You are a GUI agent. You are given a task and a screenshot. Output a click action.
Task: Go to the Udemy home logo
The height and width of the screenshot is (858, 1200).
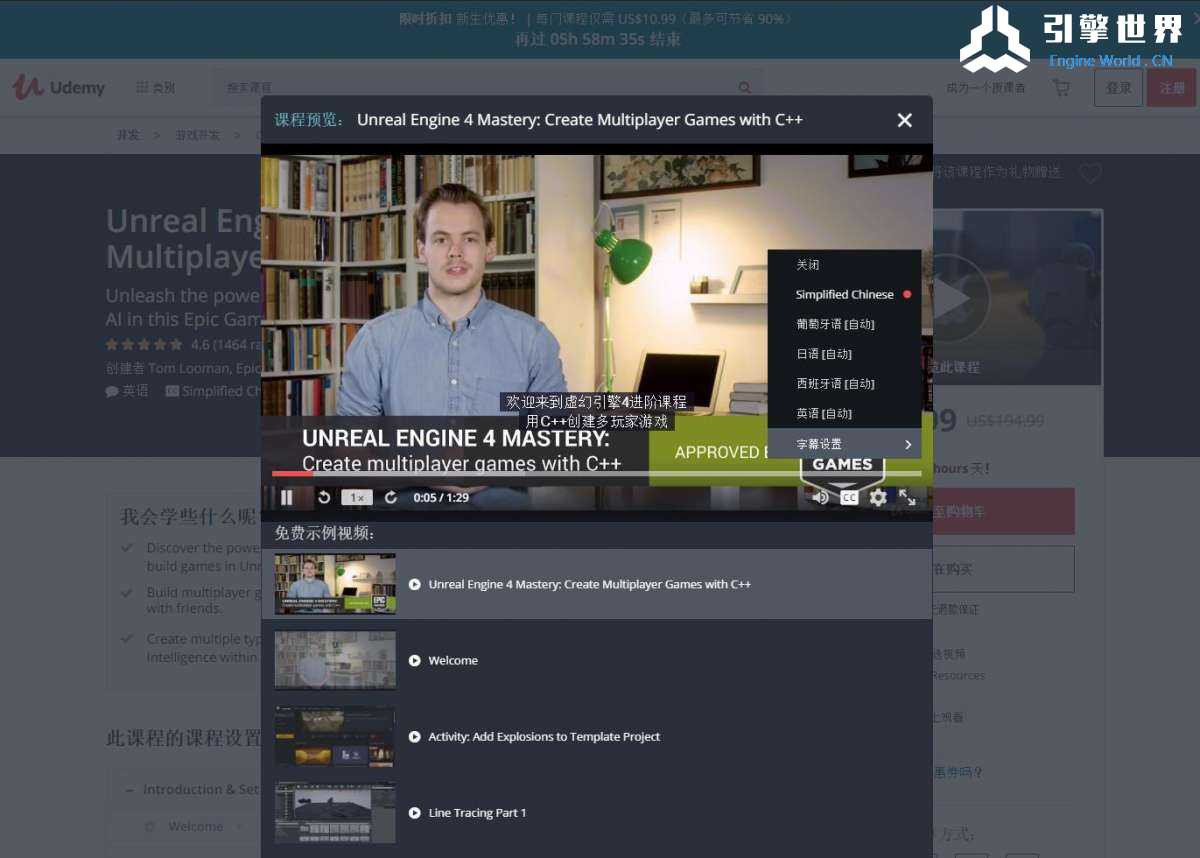coord(59,88)
